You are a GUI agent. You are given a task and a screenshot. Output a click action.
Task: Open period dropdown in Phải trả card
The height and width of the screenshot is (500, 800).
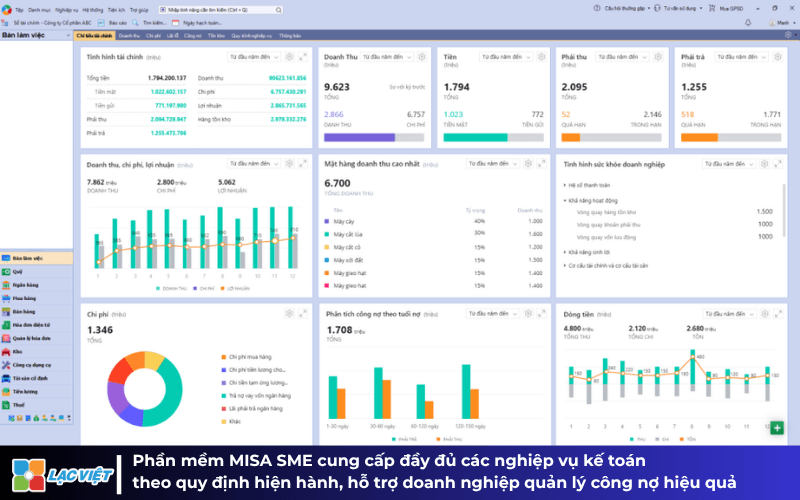742,57
